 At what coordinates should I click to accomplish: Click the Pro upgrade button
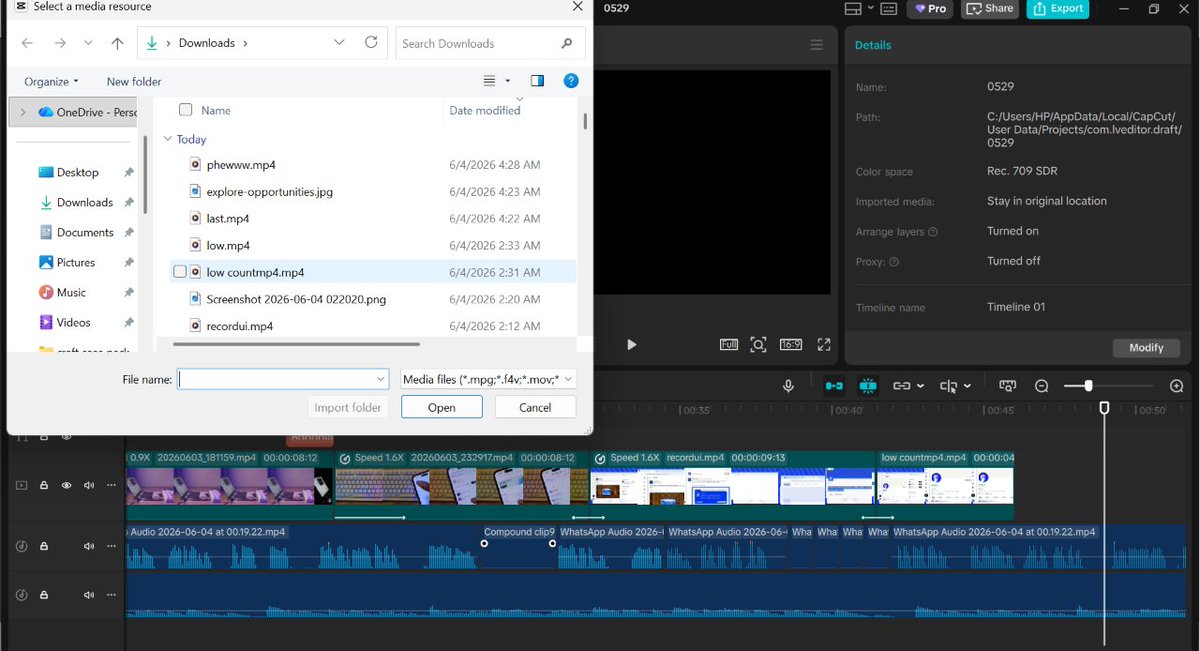[930, 8]
